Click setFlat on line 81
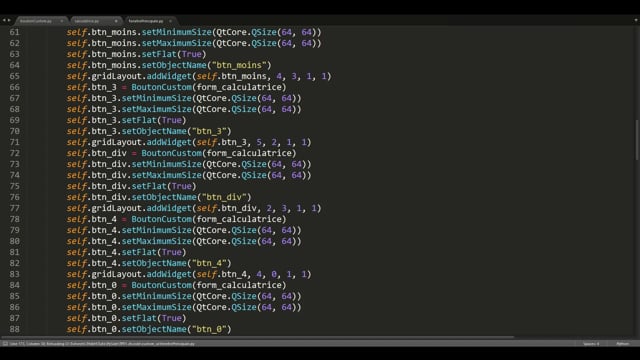 click(x=139, y=252)
